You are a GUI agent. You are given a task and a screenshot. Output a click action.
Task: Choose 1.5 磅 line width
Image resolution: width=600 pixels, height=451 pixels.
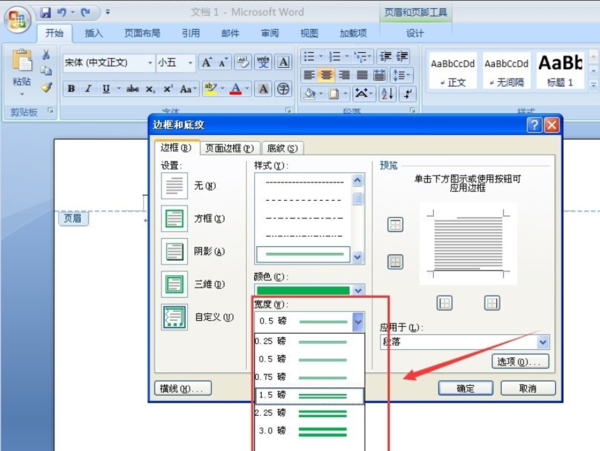coord(309,395)
